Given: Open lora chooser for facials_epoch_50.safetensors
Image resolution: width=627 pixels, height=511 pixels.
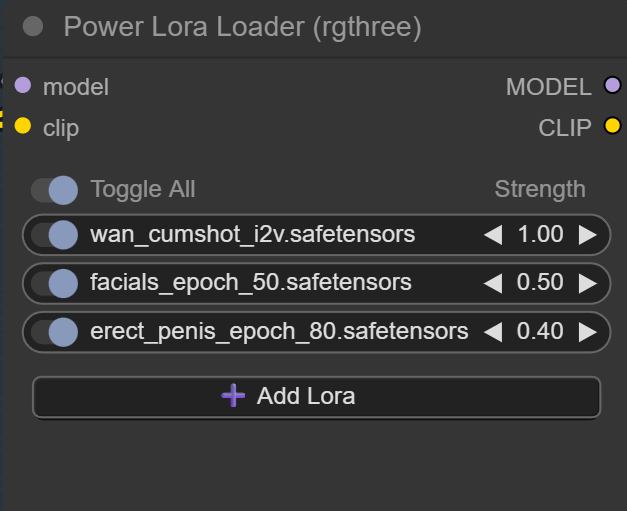Looking at the screenshot, I should pyautogui.click(x=251, y=282).
